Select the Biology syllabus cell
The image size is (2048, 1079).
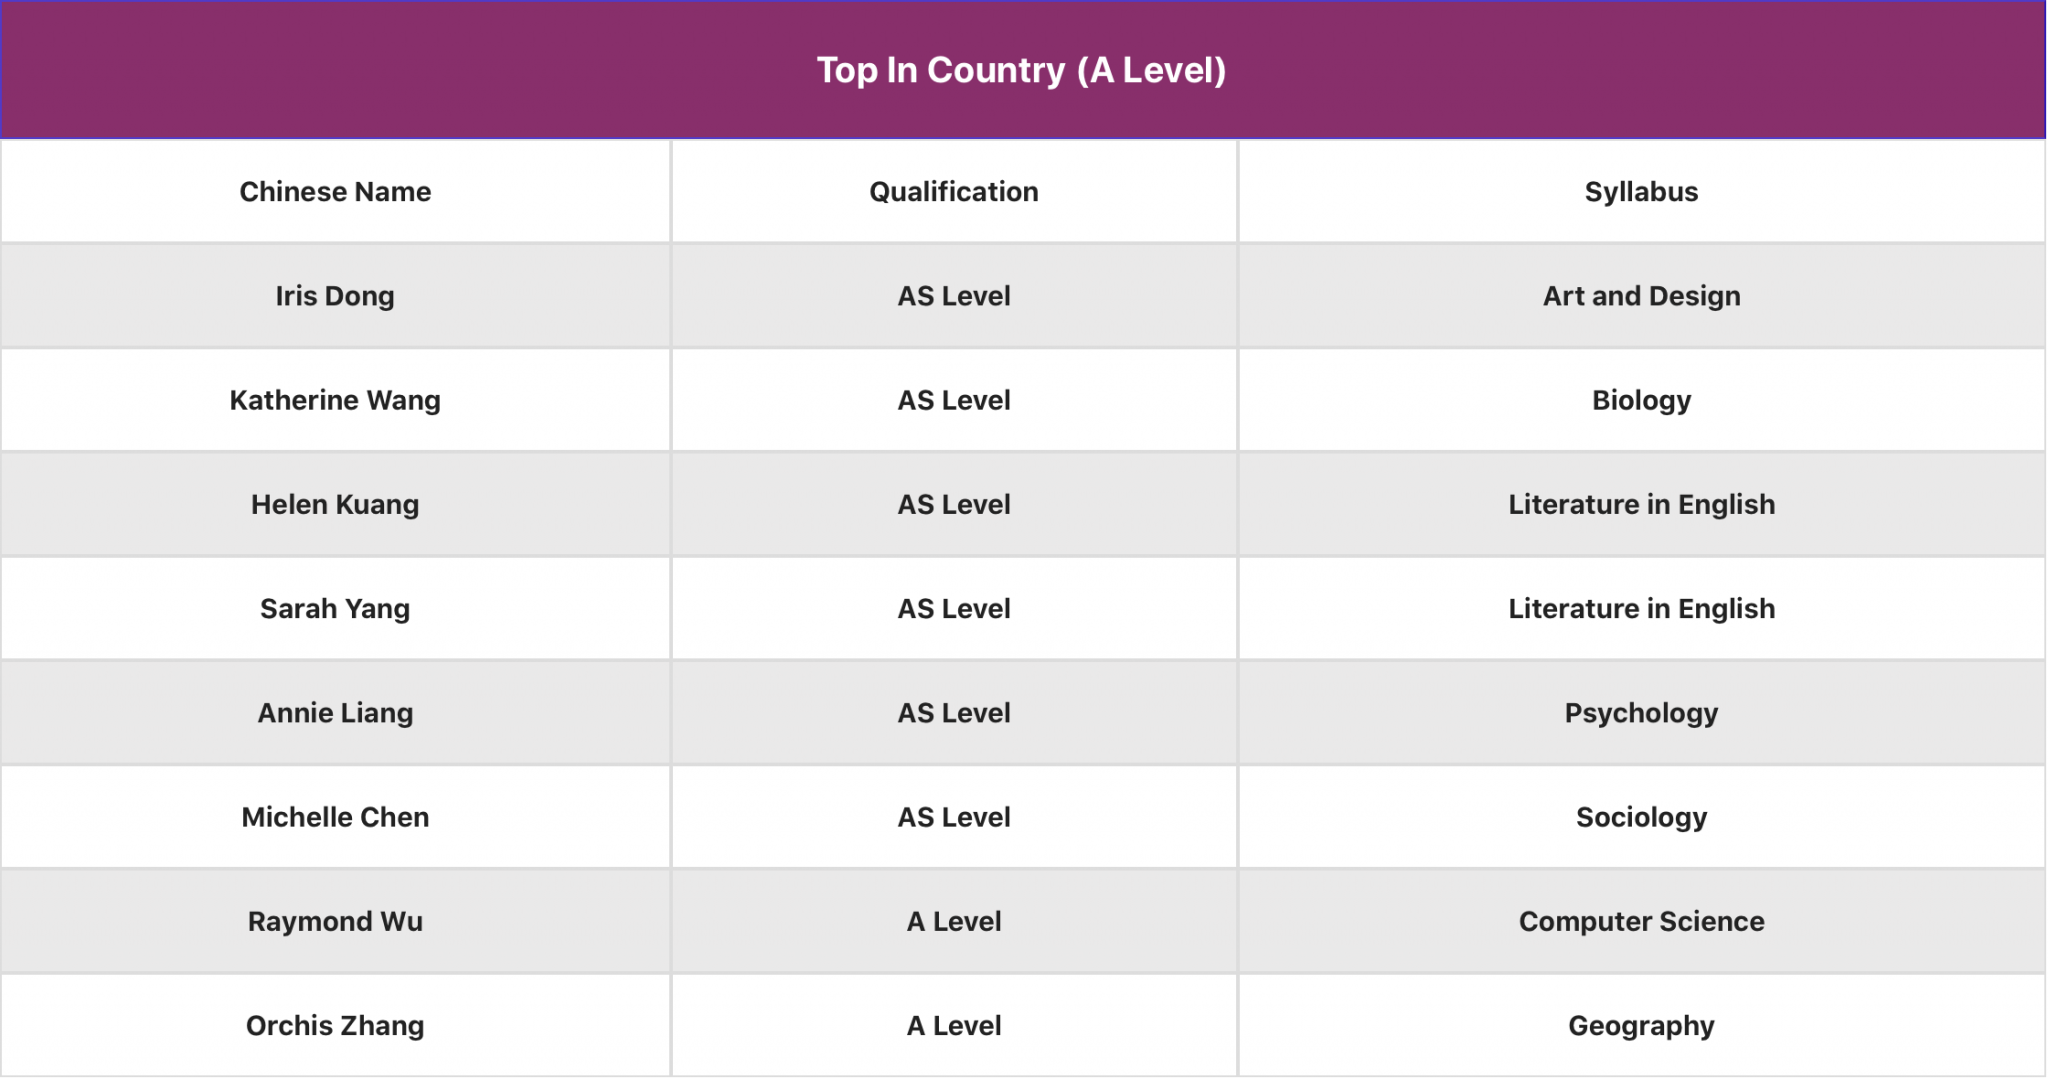[1641, 400]
